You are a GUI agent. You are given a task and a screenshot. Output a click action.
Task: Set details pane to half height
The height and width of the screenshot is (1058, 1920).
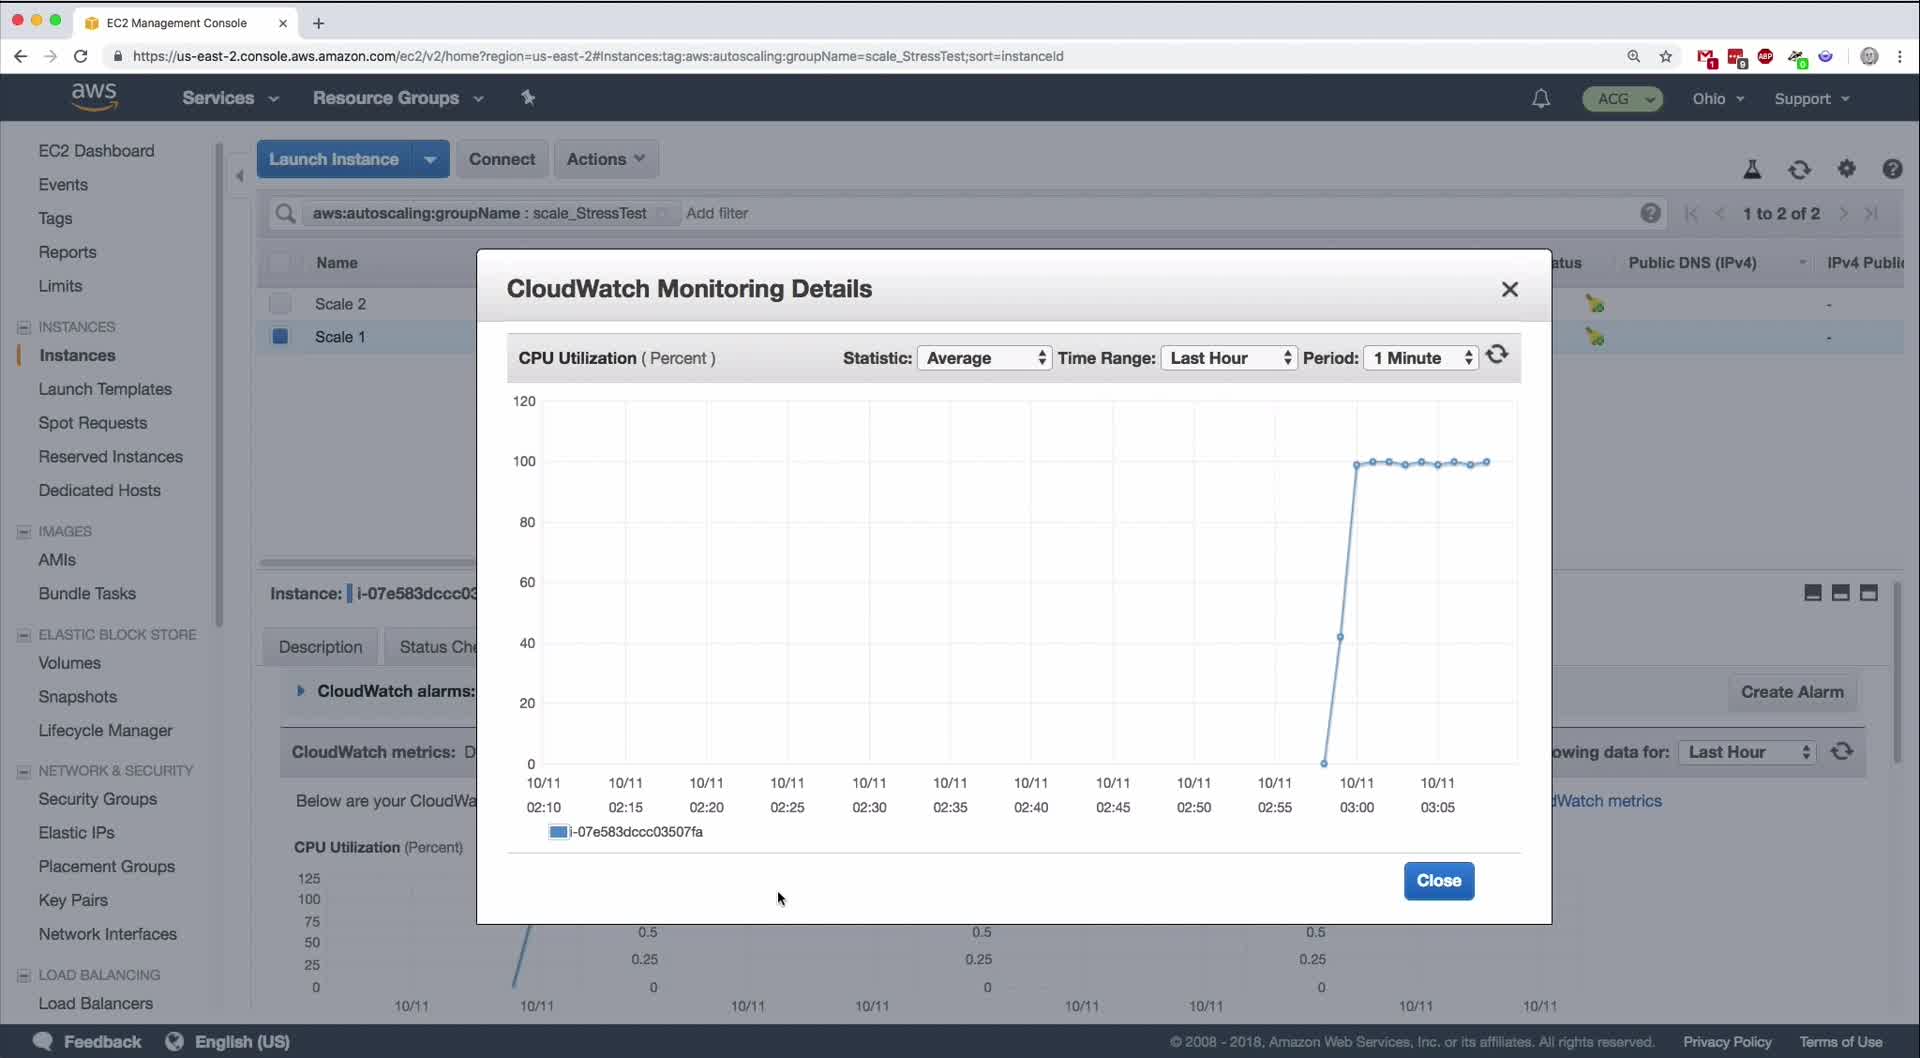(1840, 593)
